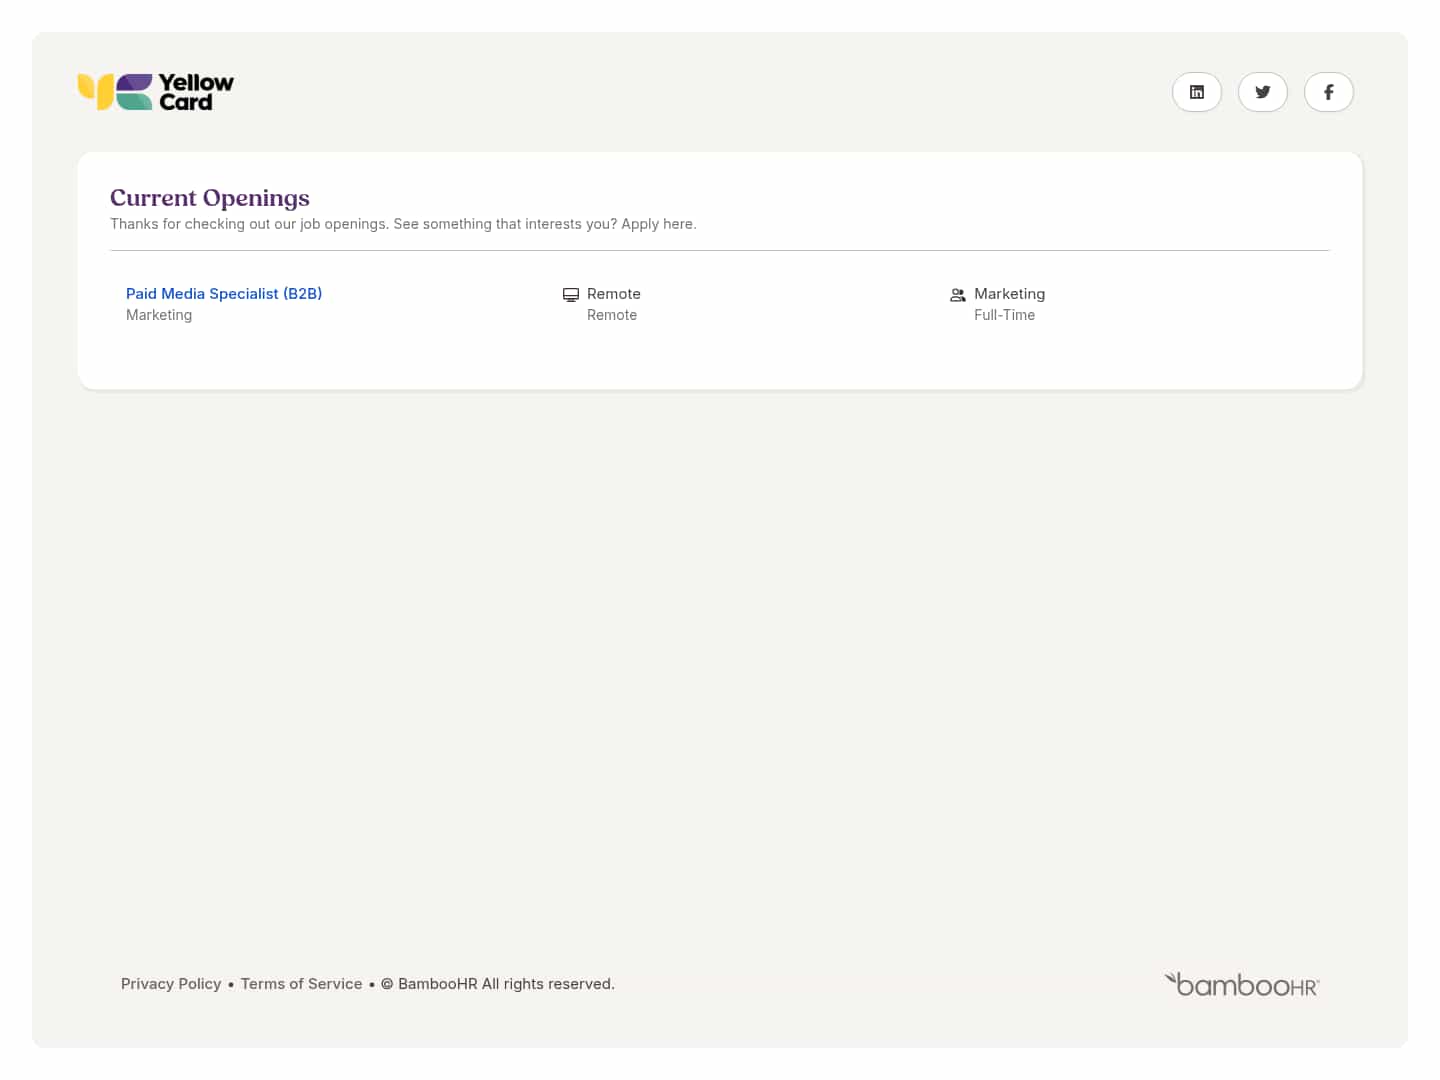Image resolution: width=1440 pixels, height=1080 pixels.
Task: Click the Full-Time employment type label
Action: (x=1005, y=315)
